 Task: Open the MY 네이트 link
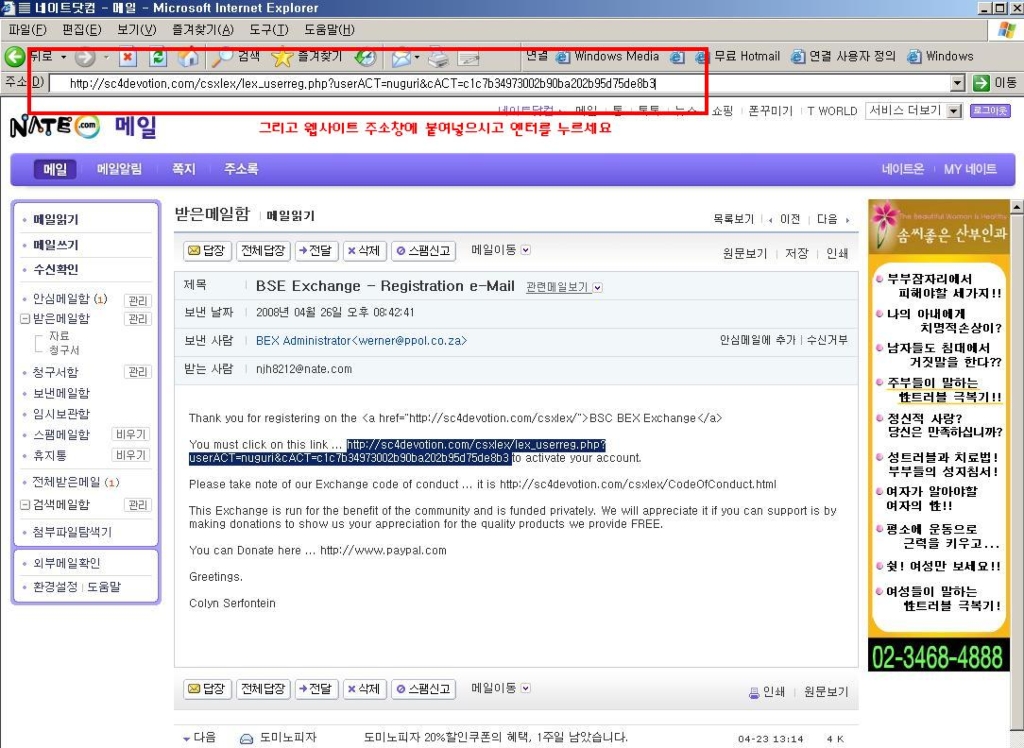pos(970,169)
